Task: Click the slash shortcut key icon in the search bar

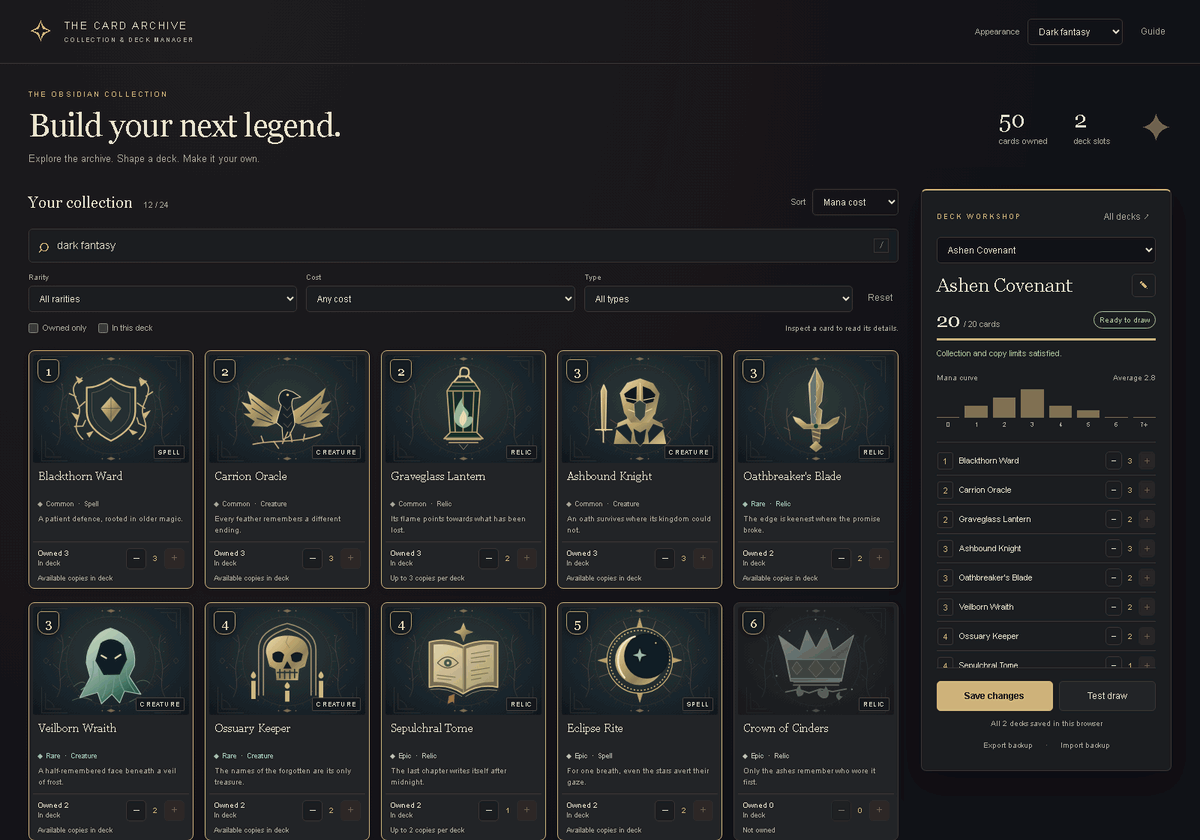Action: (881, 245)
